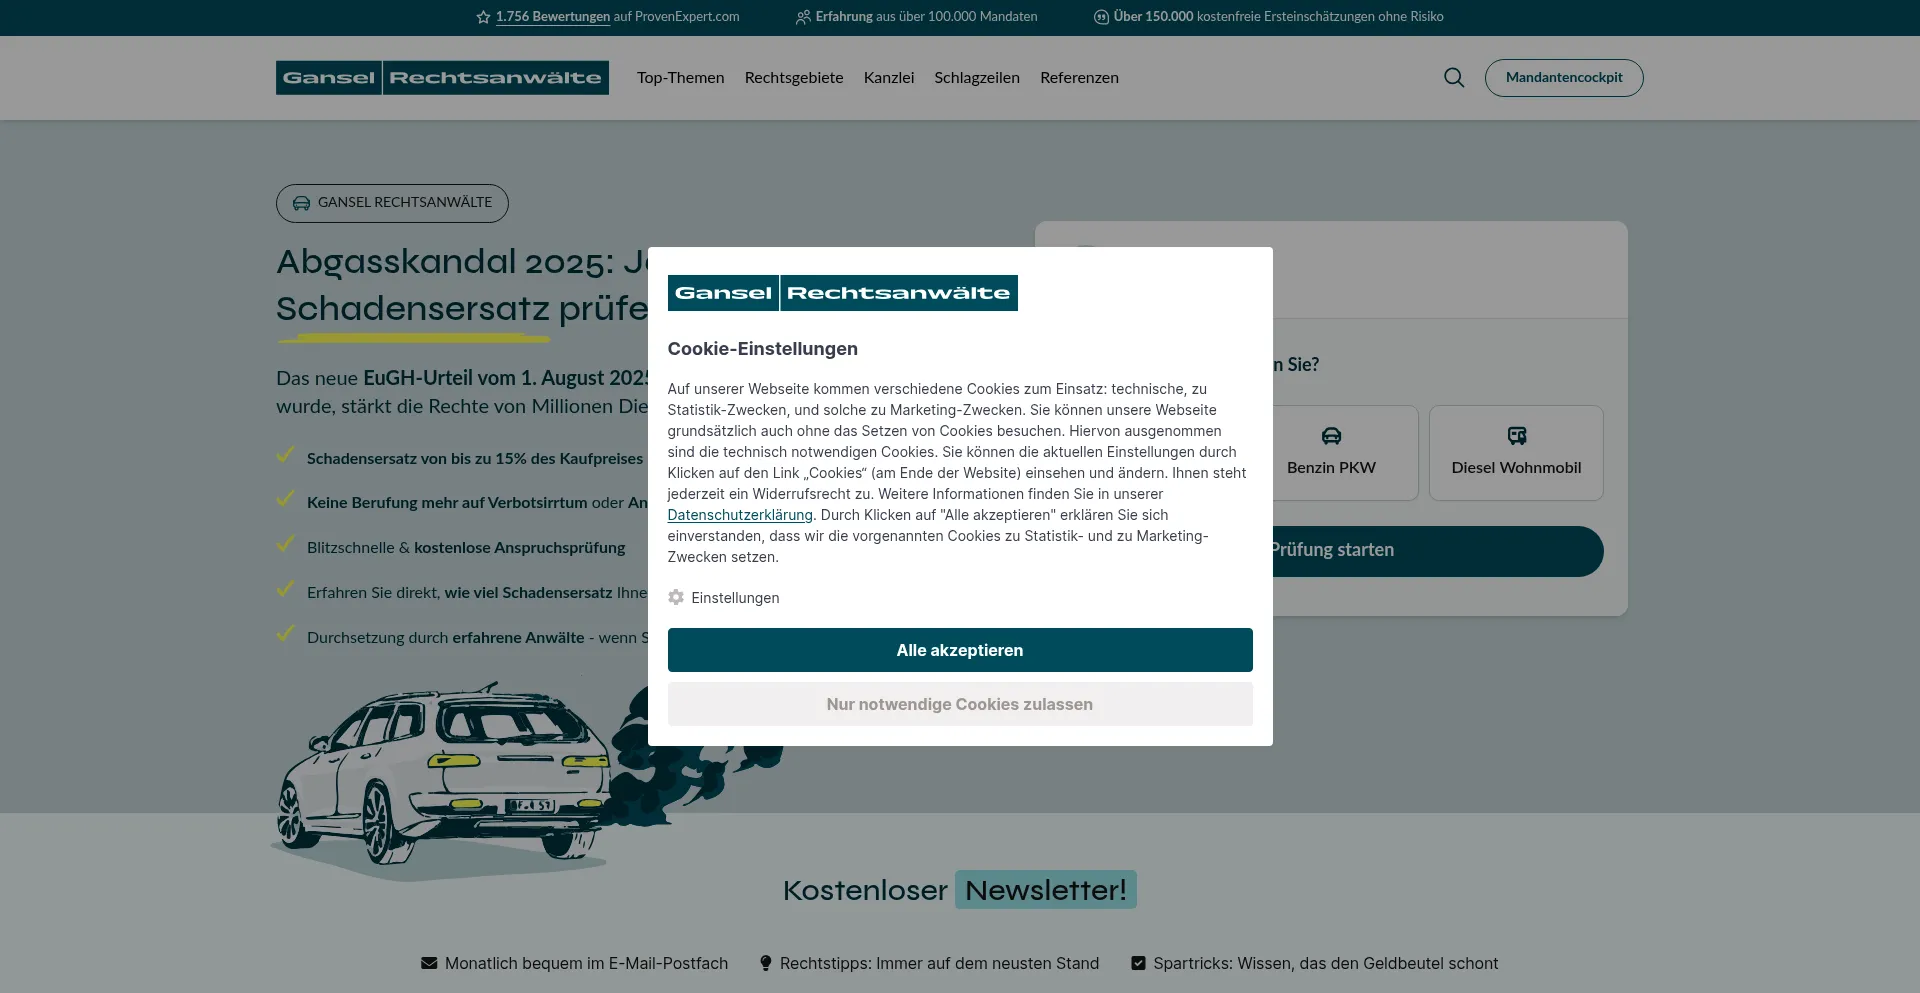This screenshot has height=993, width=1920.
Task: Click the search magnifier icon in header
Action: coord(1453,78)
